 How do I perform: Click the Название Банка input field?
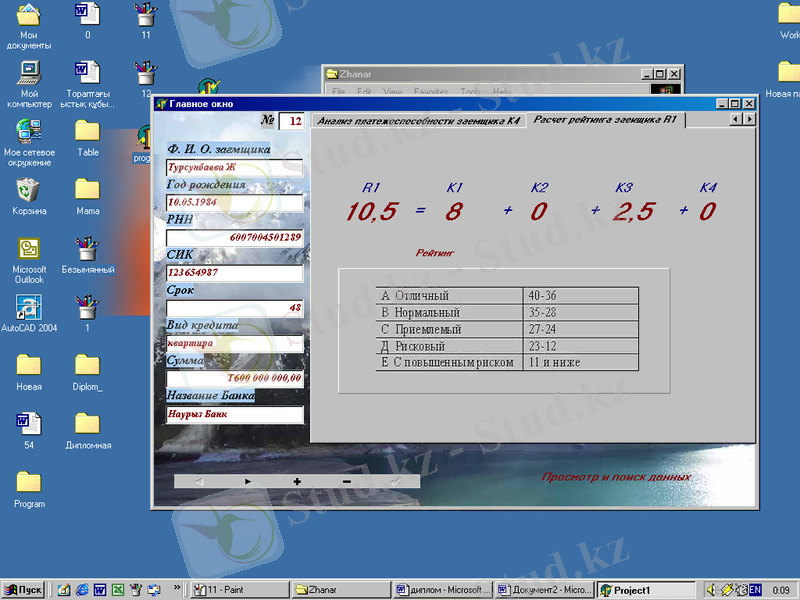click(x=234, y=414)
